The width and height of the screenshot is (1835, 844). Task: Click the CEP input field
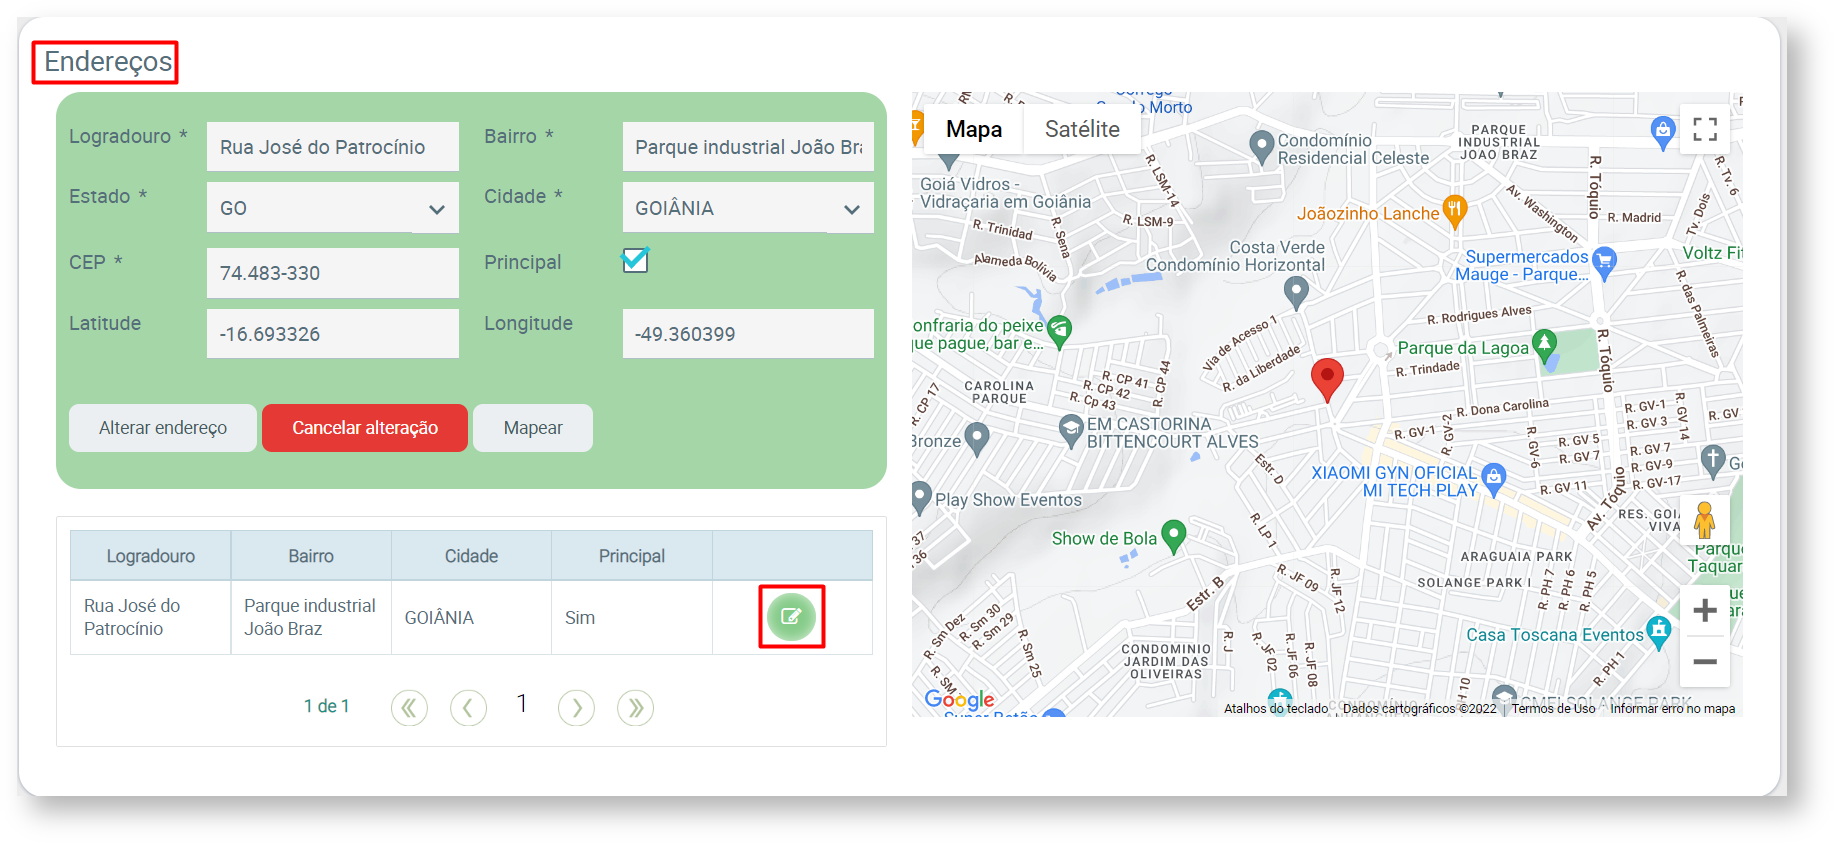(x=333, y=273)
